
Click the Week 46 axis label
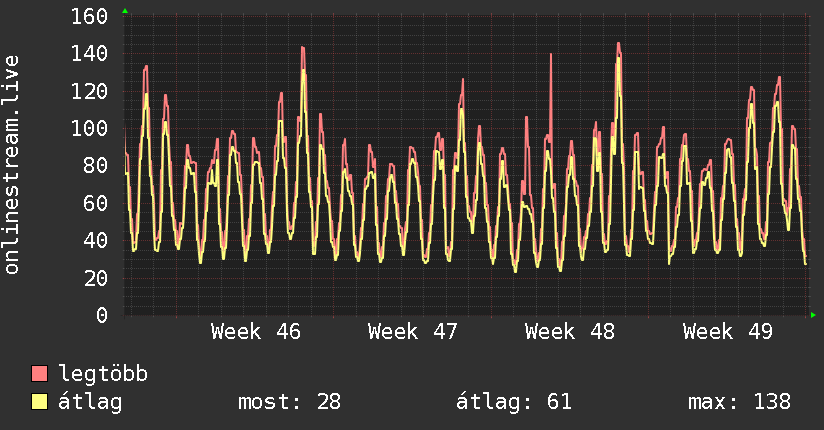256,332
